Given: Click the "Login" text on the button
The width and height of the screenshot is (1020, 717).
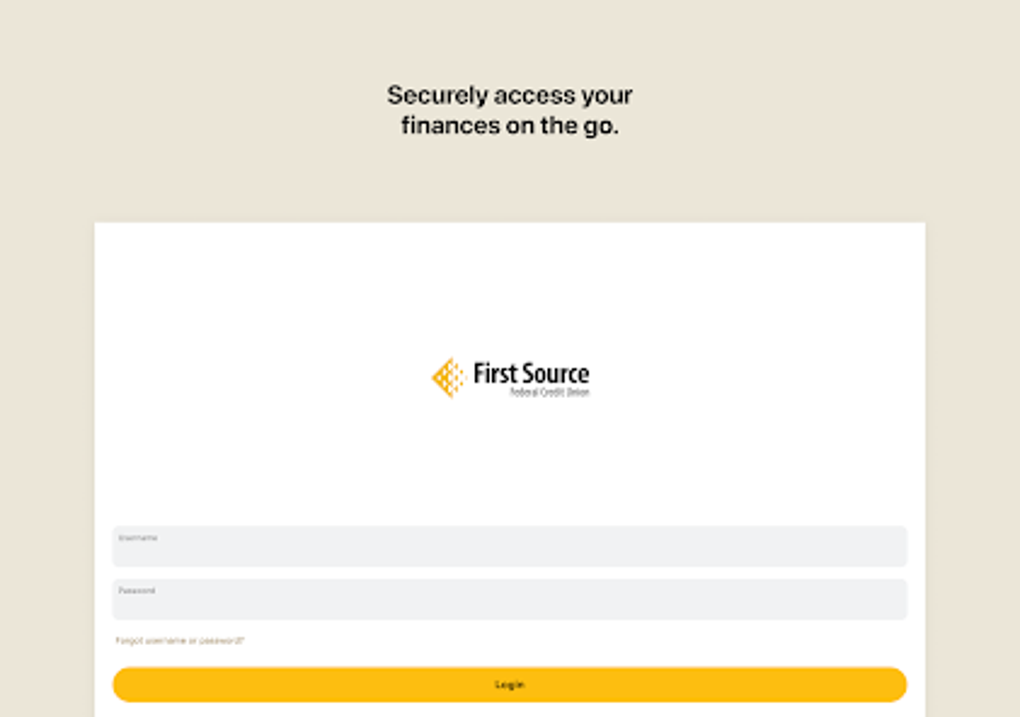Looking at the screenshot, I should [x=510, y=685].
